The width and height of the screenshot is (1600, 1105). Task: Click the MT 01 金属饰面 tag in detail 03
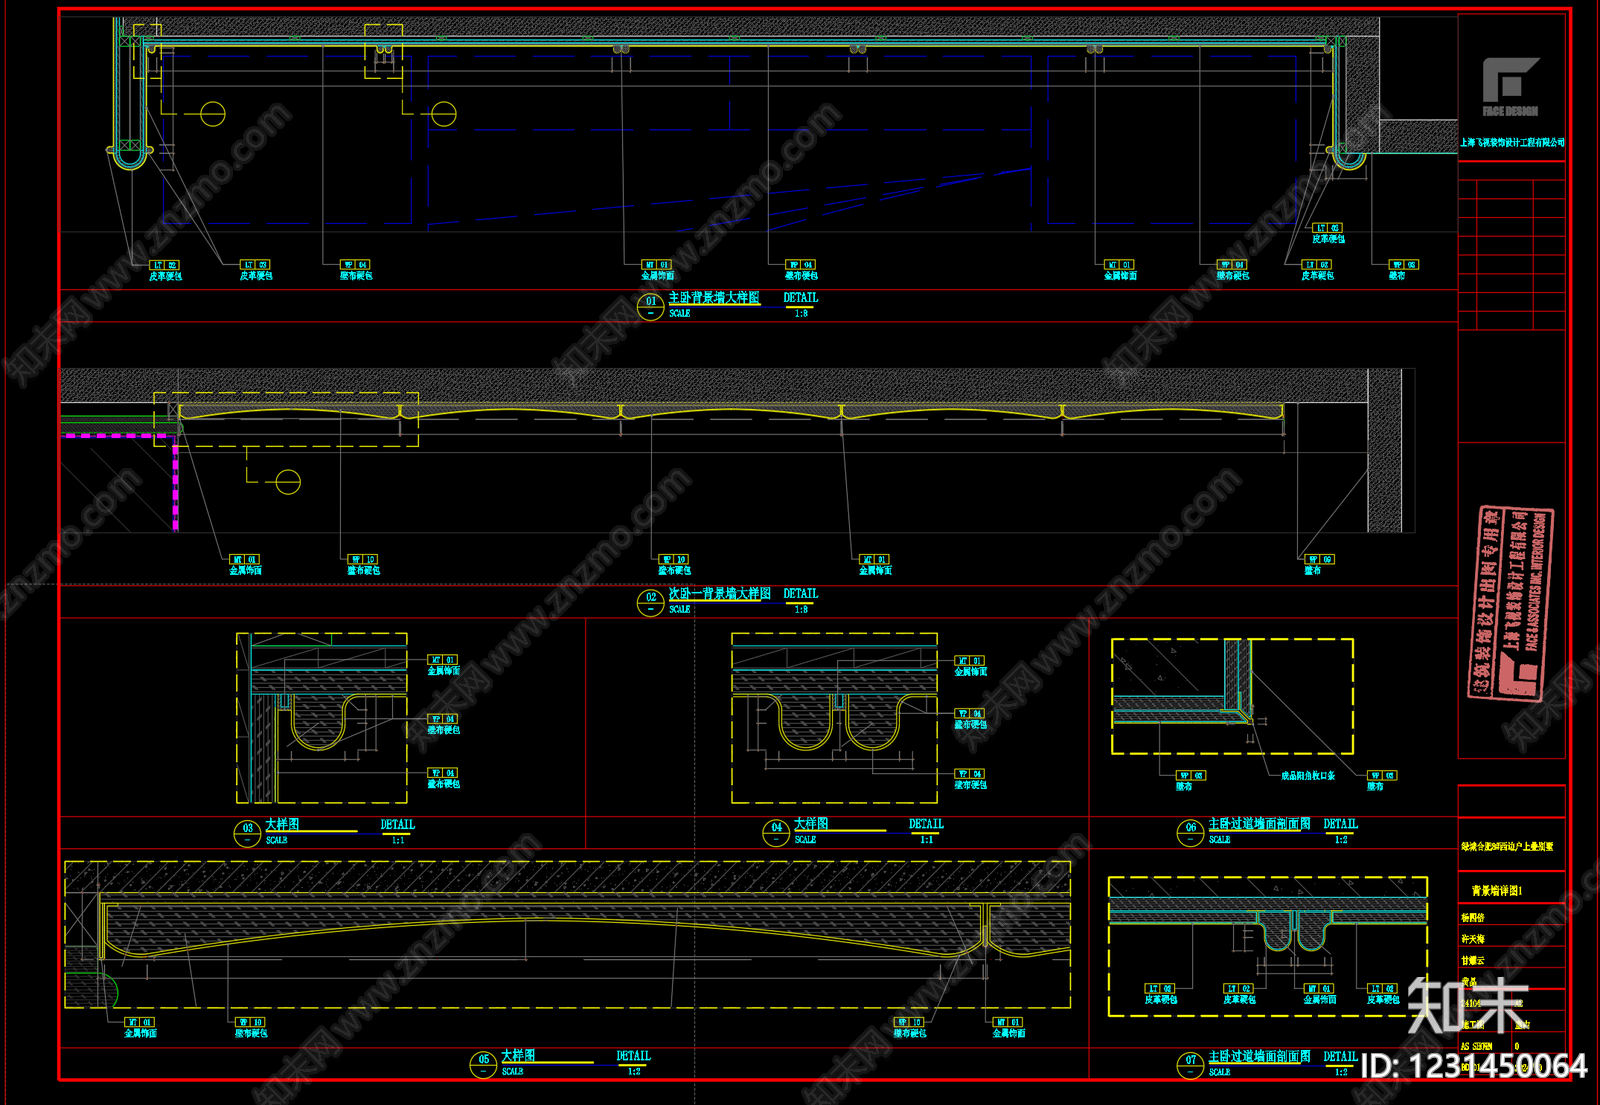[443, 666]
